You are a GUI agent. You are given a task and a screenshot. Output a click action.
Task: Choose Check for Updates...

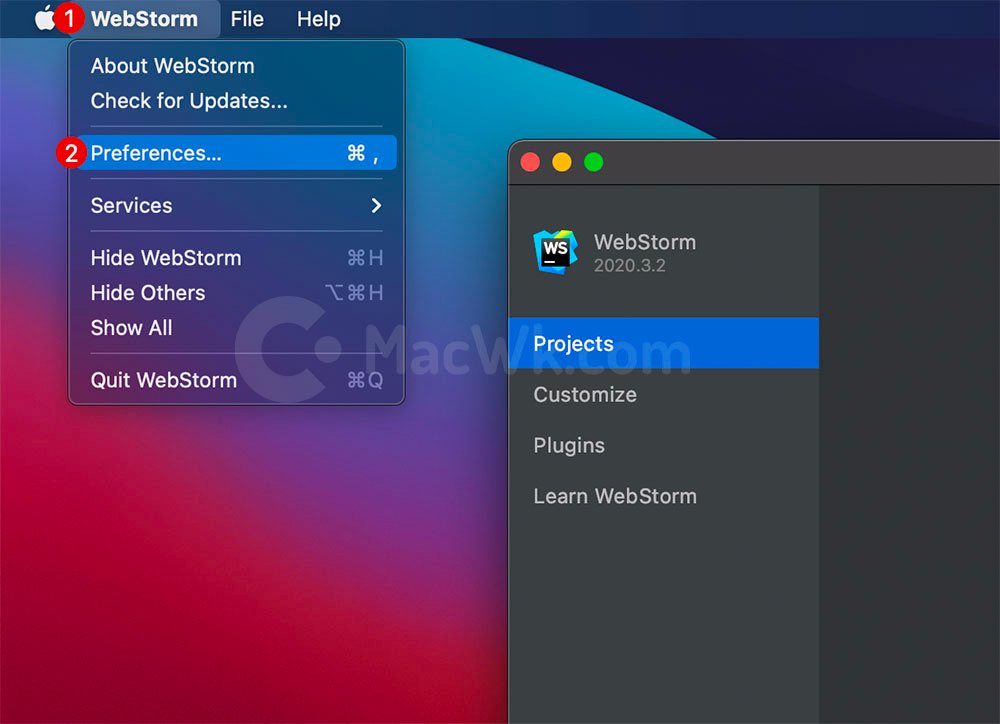[237, 101]
